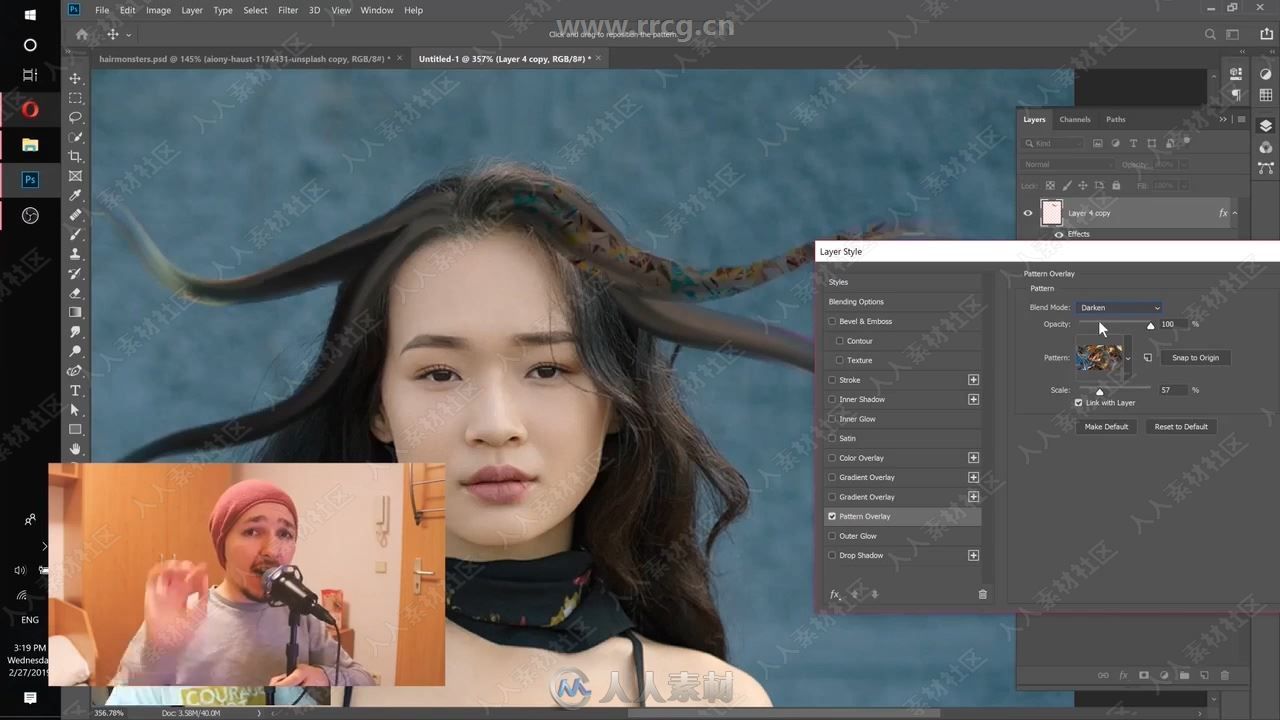Click the Snap to Origin button

(1195, 358)
